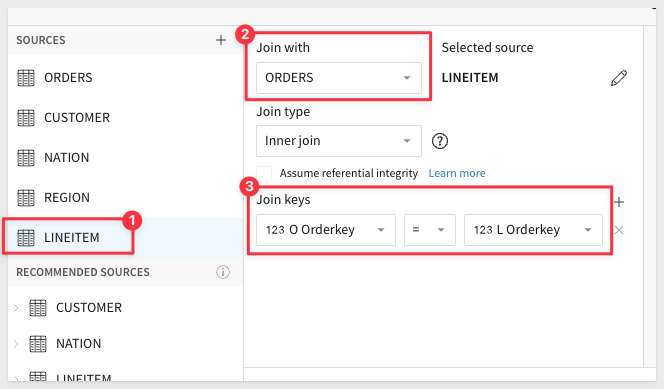Expand recommended CUSTOMER source
The width and height of the screenshot is (664, 389).
[x=16, y=308]
